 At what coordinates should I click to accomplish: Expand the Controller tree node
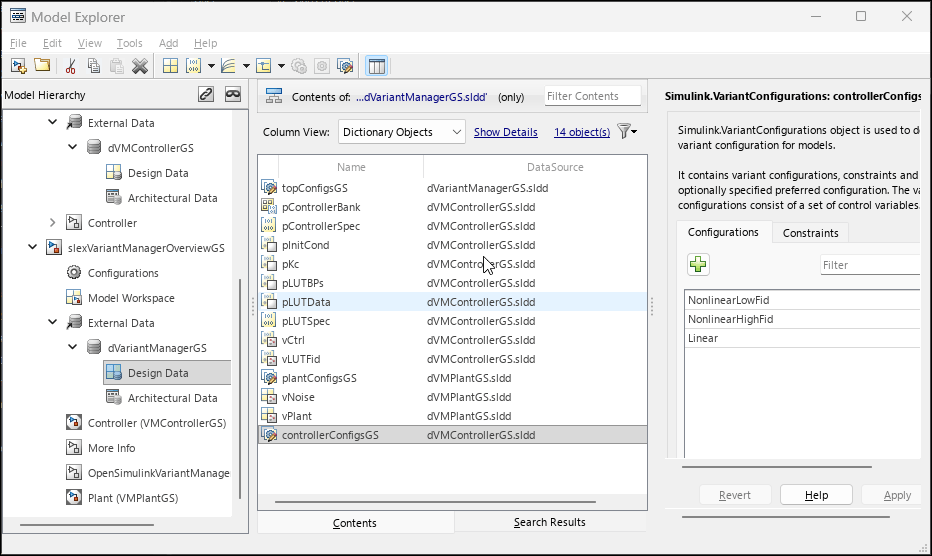point(52,222)
